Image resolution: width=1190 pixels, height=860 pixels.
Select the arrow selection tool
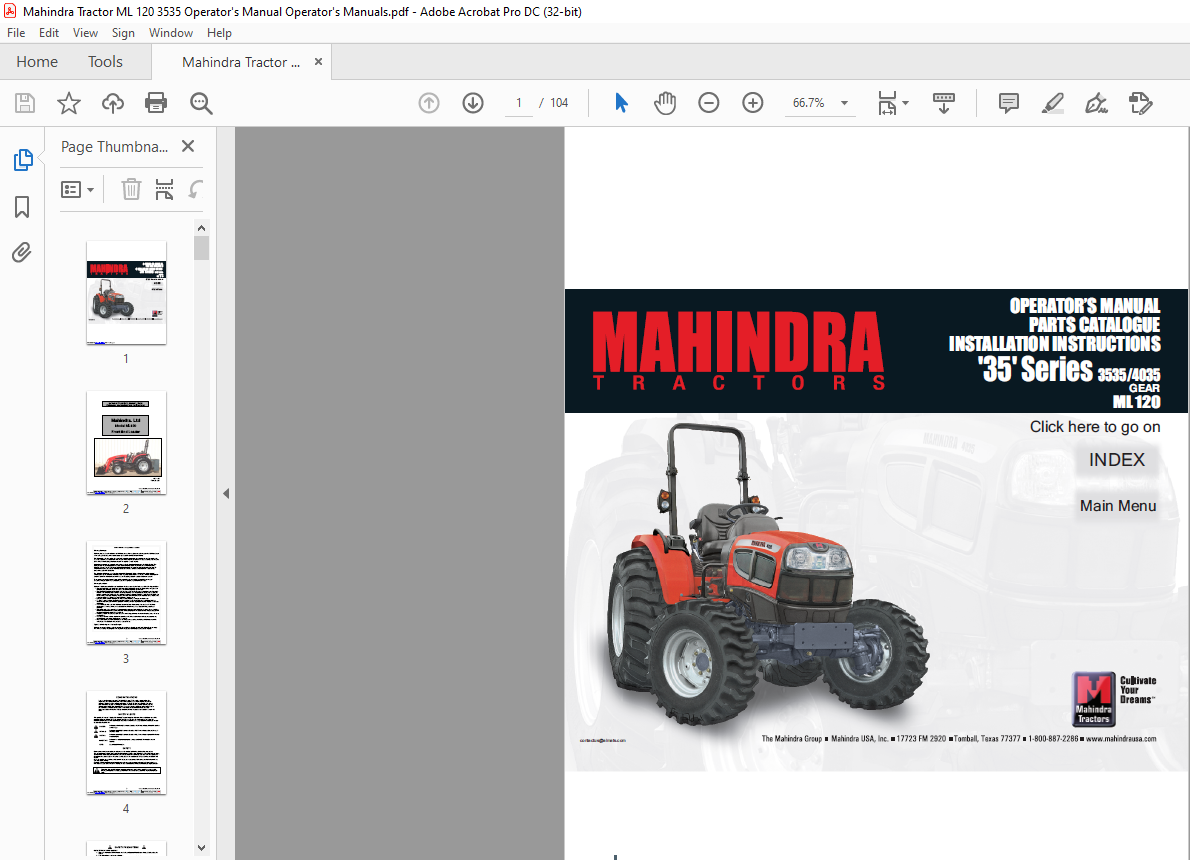click(621, 102)
